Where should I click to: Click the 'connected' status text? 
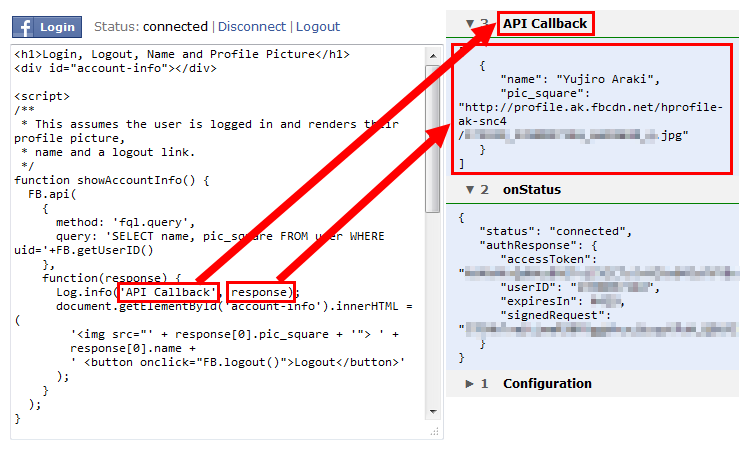(x=175, y=27)
